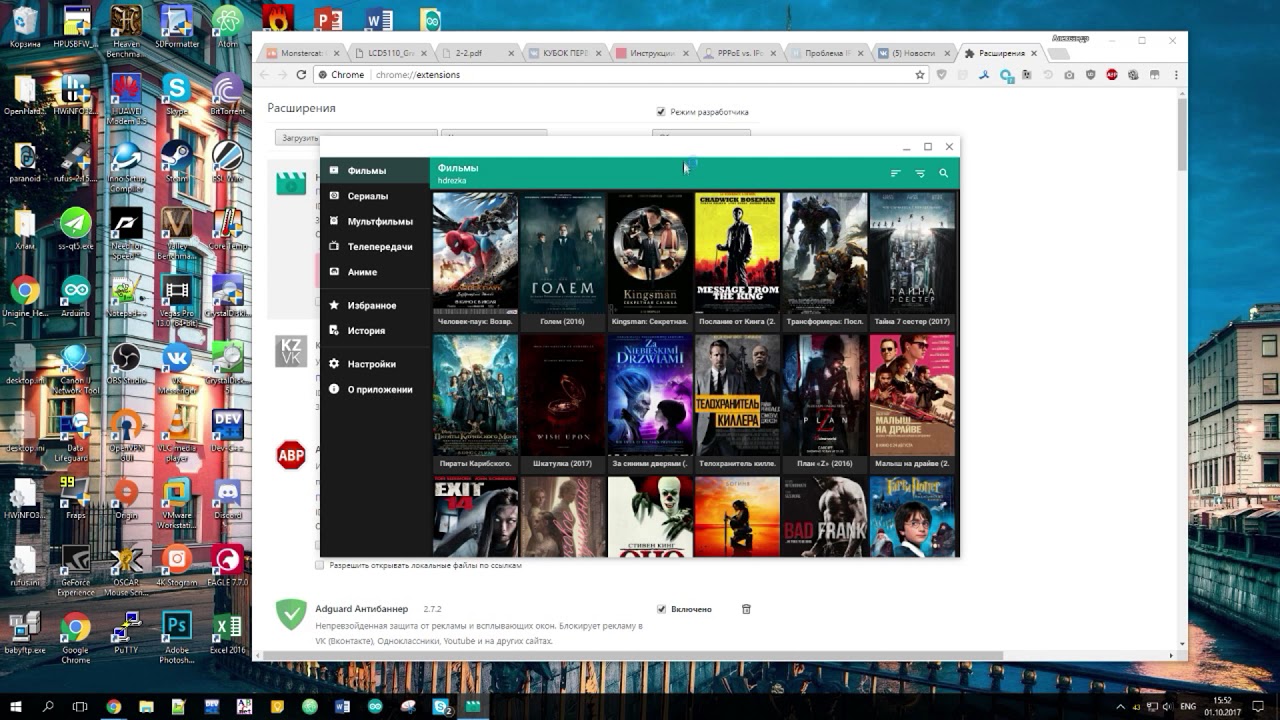The height and width of the screenshot is (720, 1280).
Task: Open the Голем (2016) movie poster
Action: click(563, 260)
